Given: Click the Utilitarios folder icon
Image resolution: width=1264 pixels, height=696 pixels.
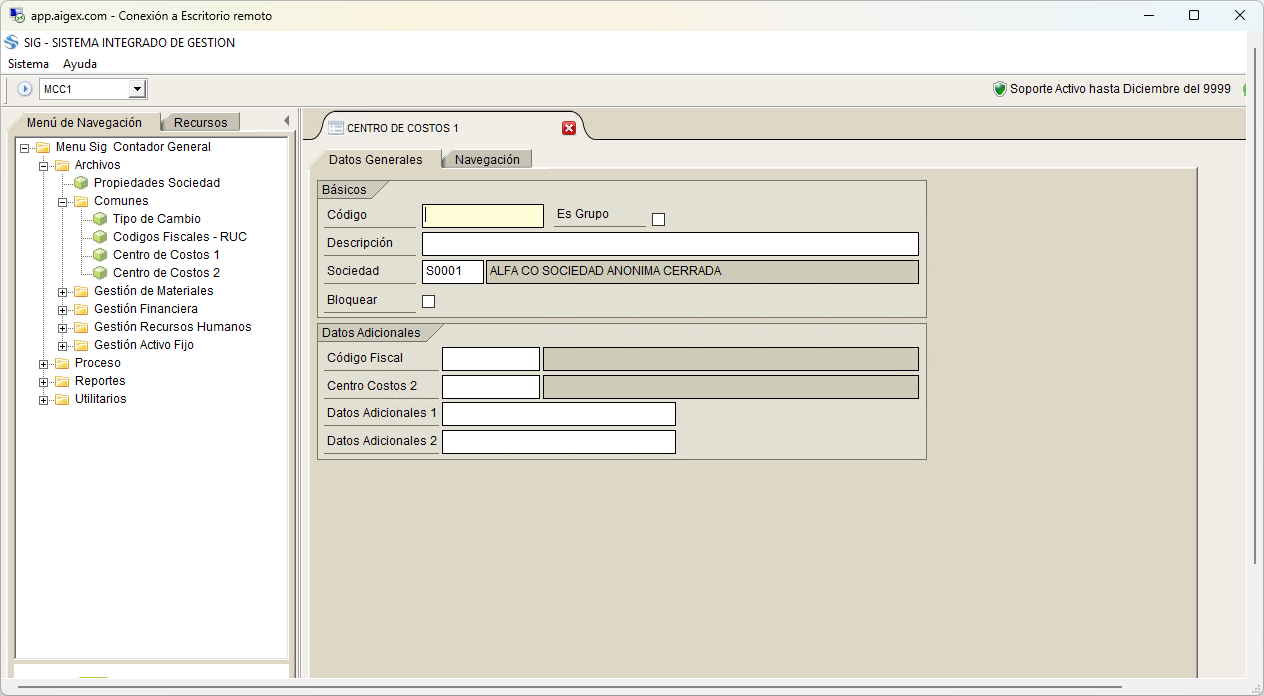Looking at the screenshot, I should [62, 399].
